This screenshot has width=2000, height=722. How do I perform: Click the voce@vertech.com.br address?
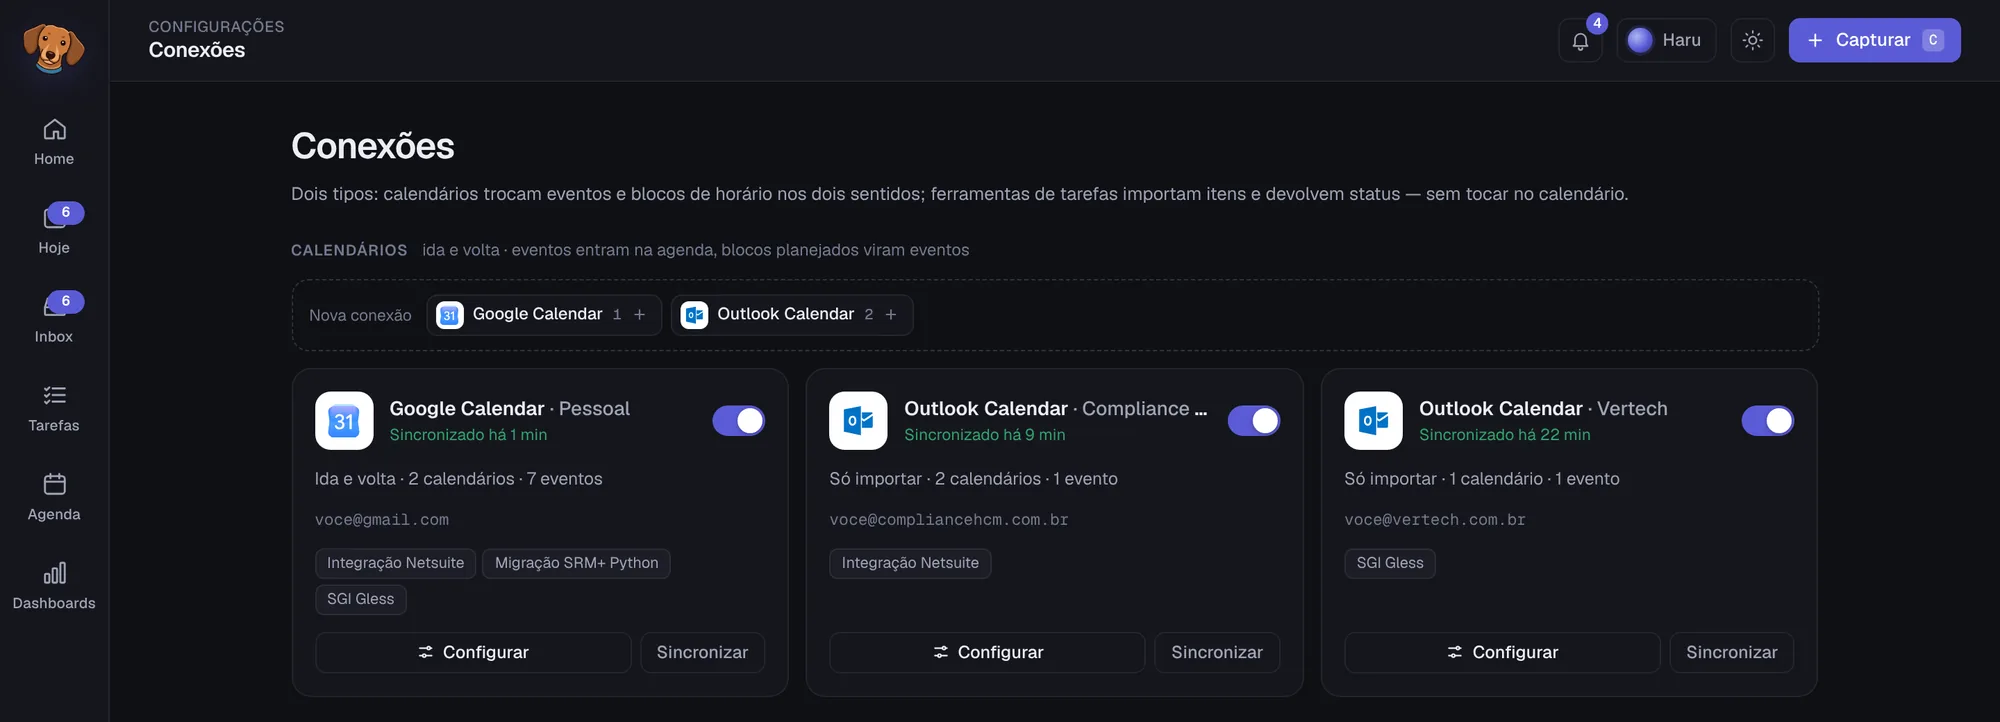tap(1435, 520)
